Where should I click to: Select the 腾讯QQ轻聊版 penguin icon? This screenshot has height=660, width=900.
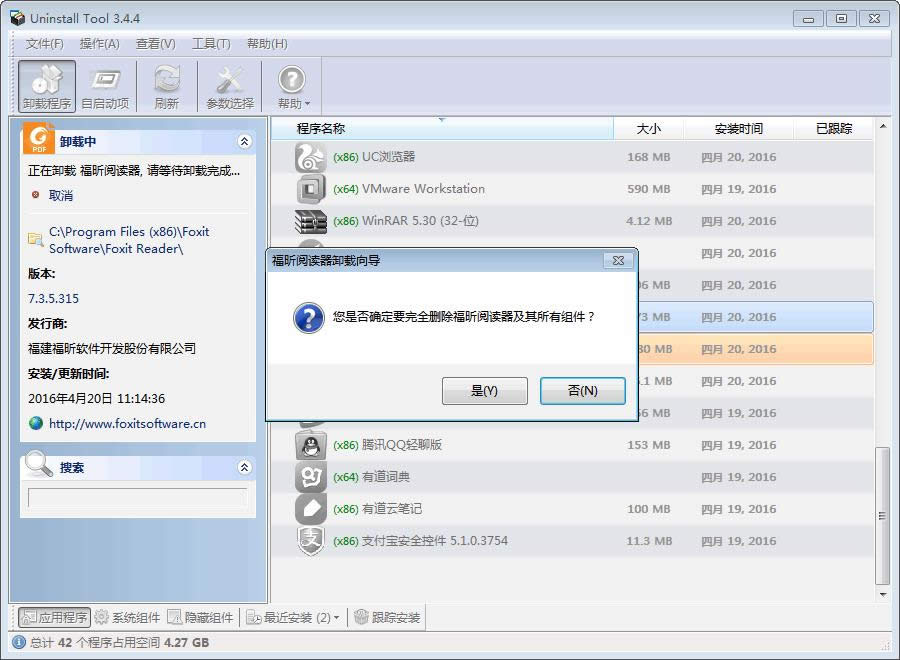(311, 445)
